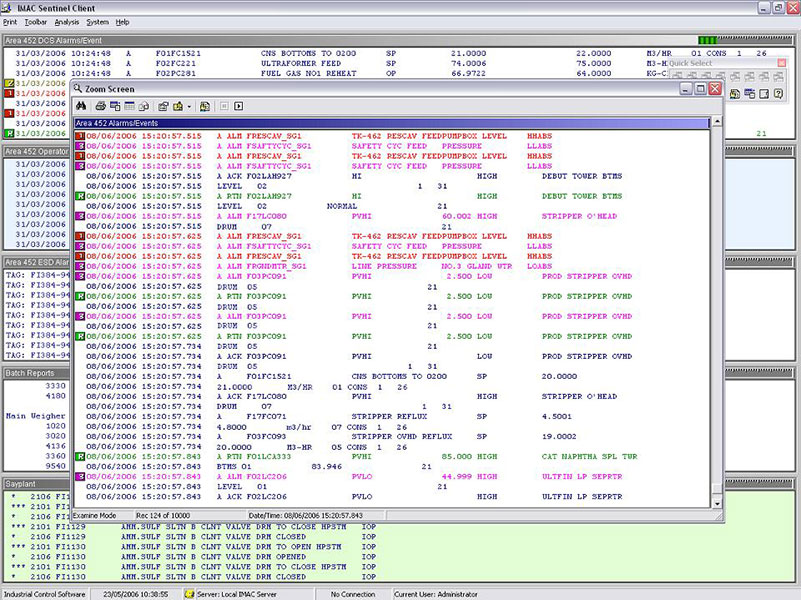
Task: Close the Quick Select floating toolbar
Action: [x=782, y=63]
